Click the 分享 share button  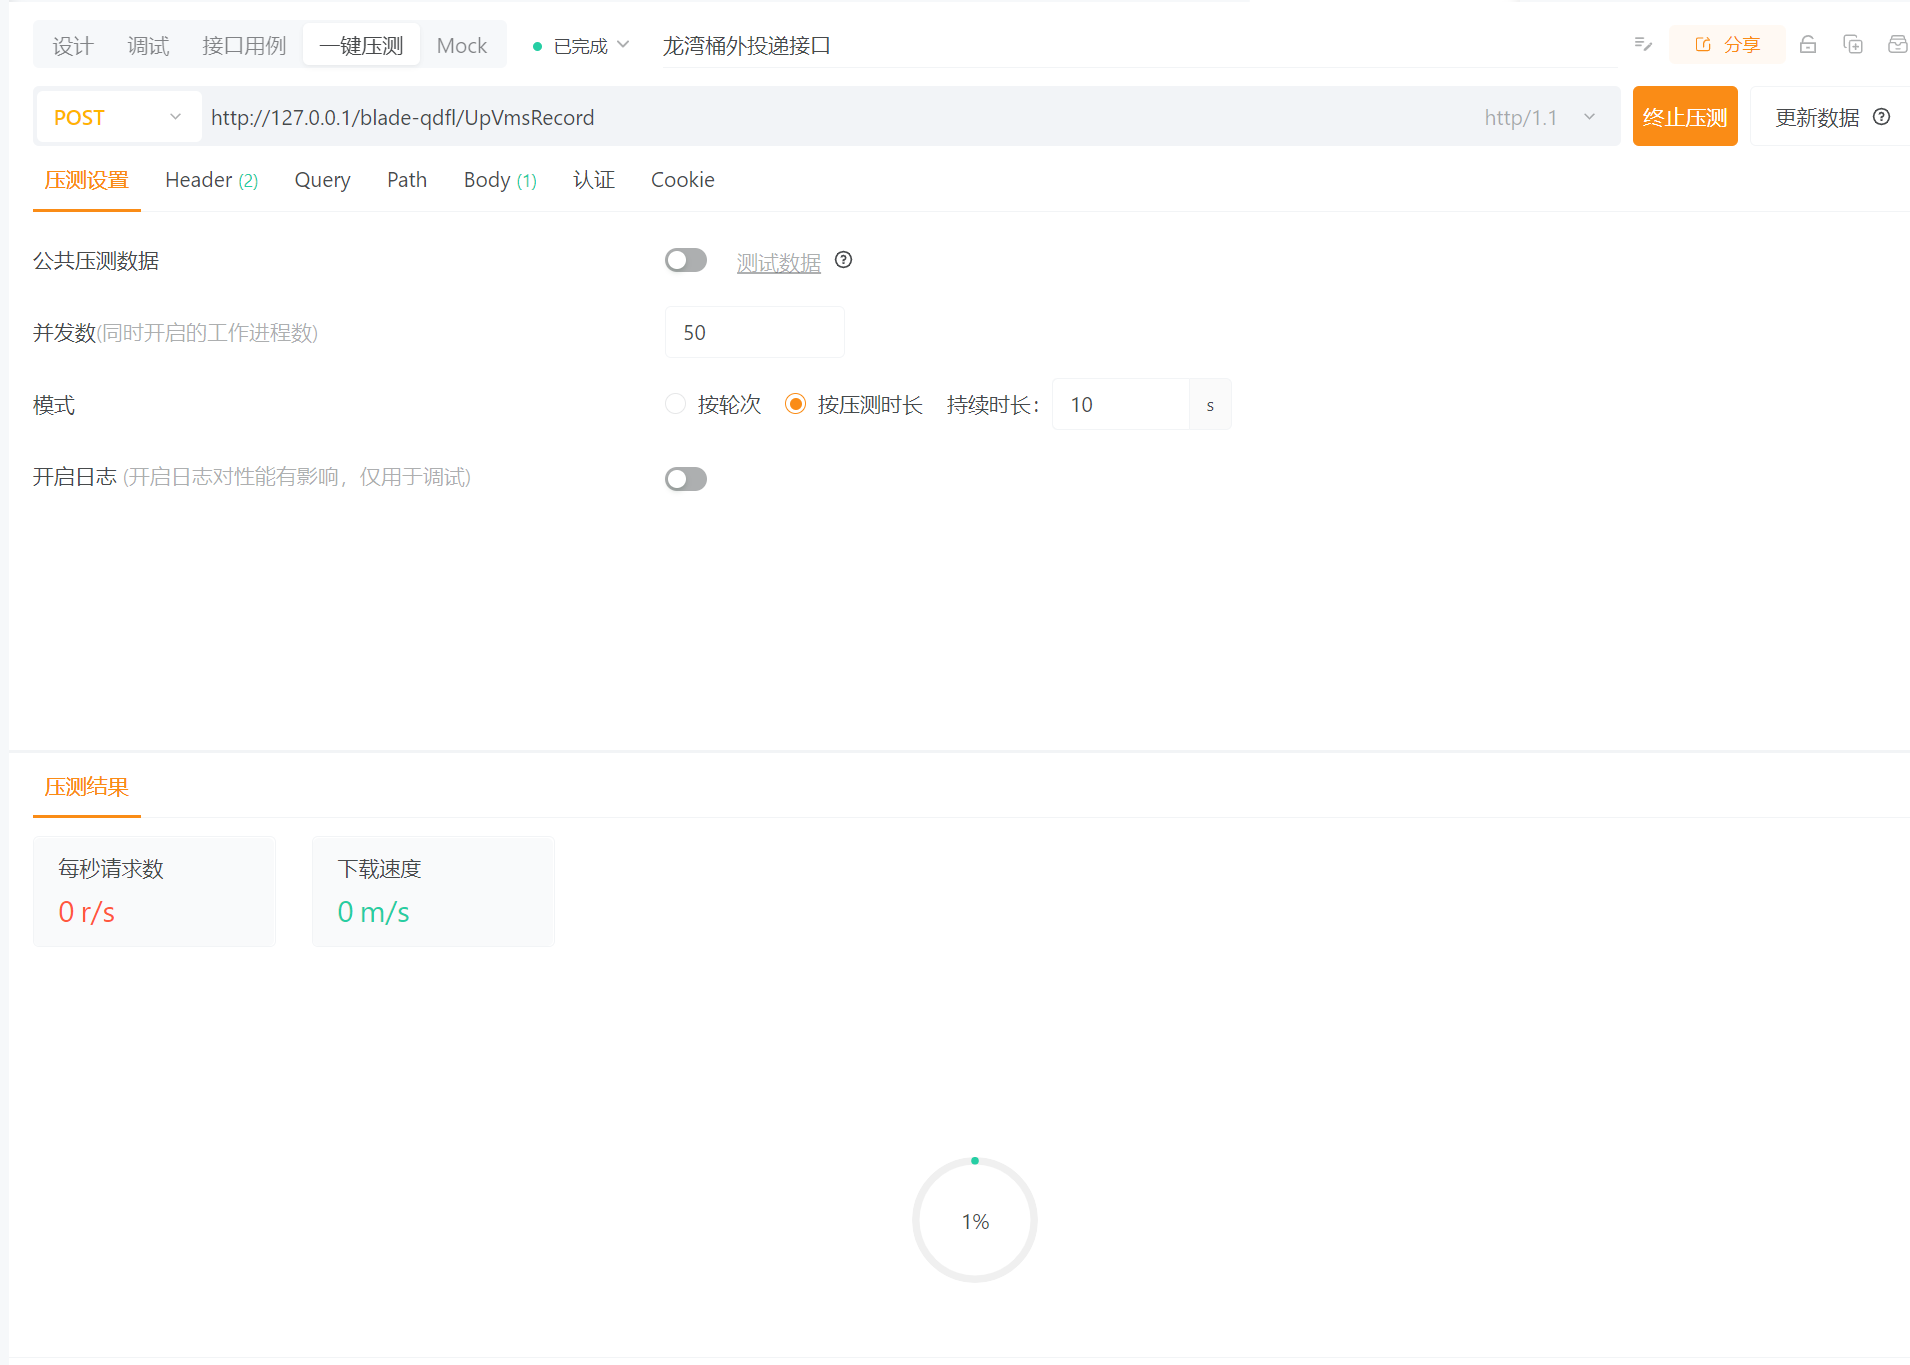click(x=1727, y=44)
